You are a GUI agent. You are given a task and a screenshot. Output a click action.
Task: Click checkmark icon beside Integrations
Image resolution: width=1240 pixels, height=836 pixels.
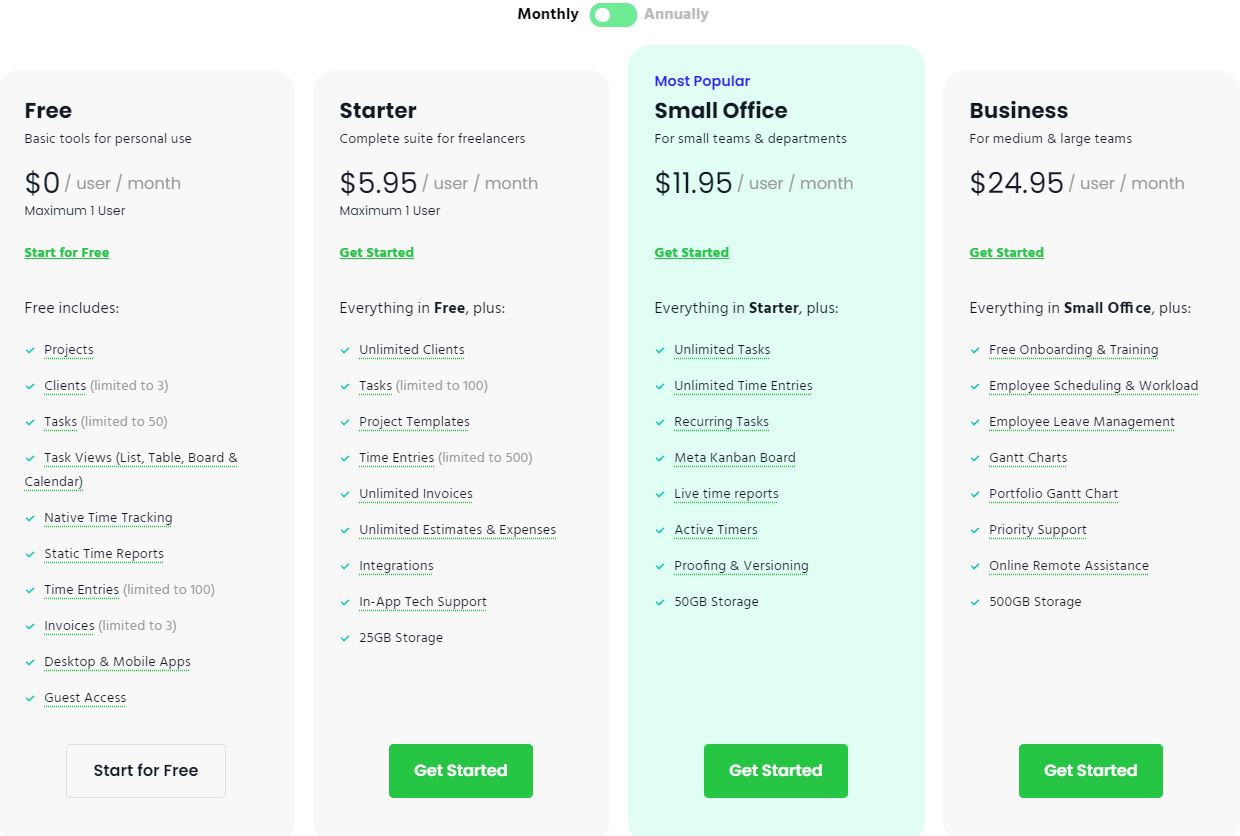(345, 567)
